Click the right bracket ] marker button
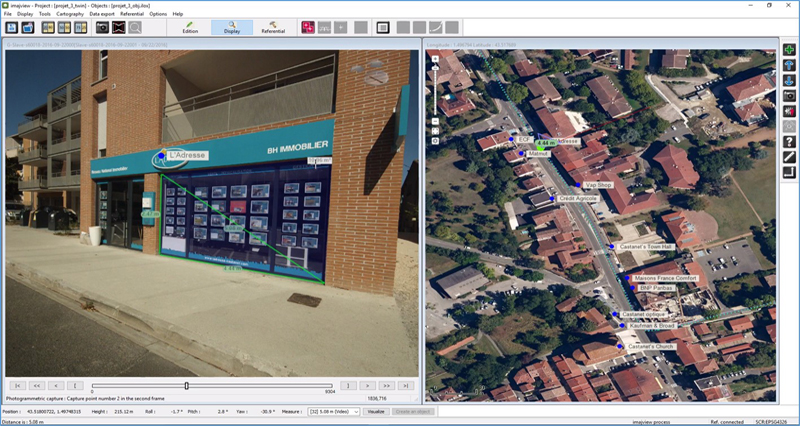The height and width of the screenshot is (426, 800). pyautogui.click(x=348, y=386)
